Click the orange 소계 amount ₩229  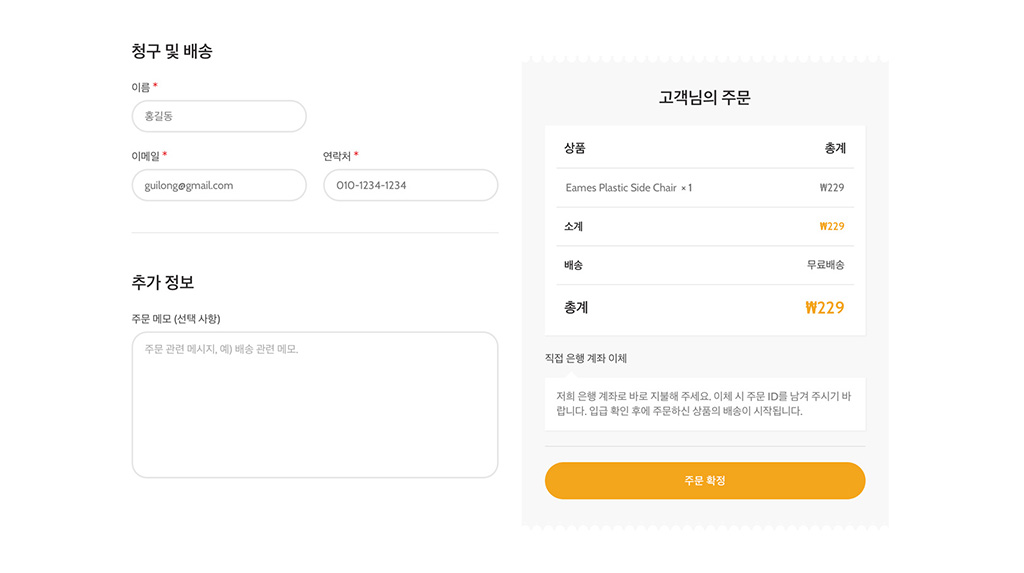(831, 226)
